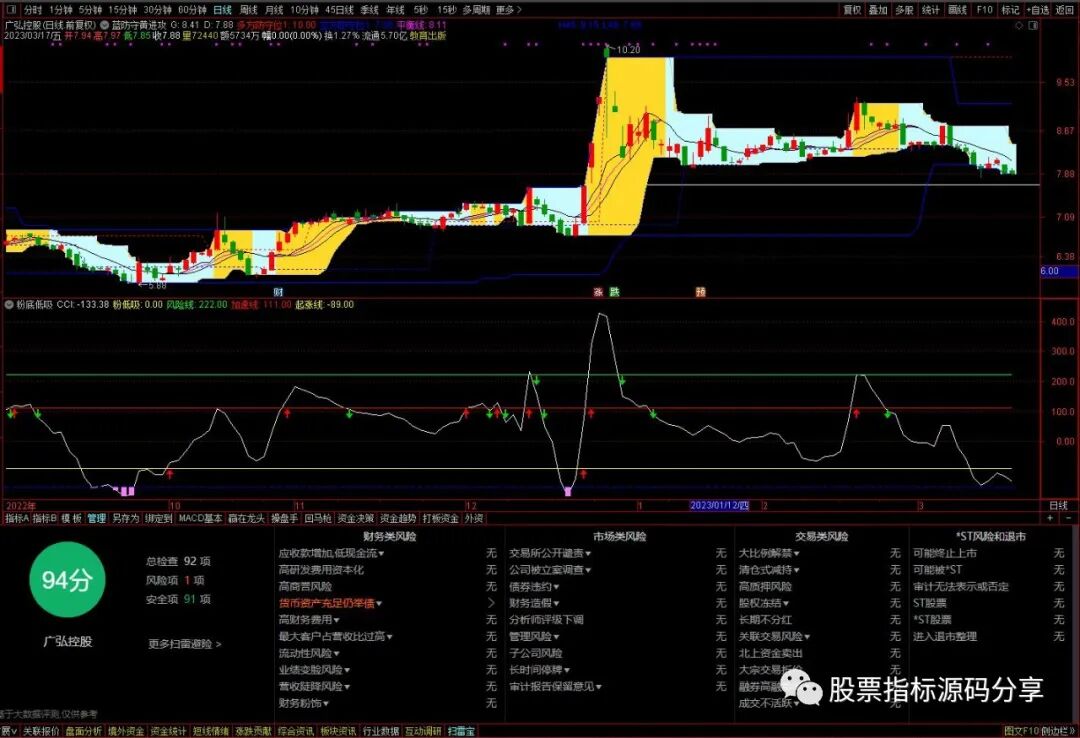1080x738 pixels.
Task: Open the 行业数据 bottom tab
Action: point(381,731)
